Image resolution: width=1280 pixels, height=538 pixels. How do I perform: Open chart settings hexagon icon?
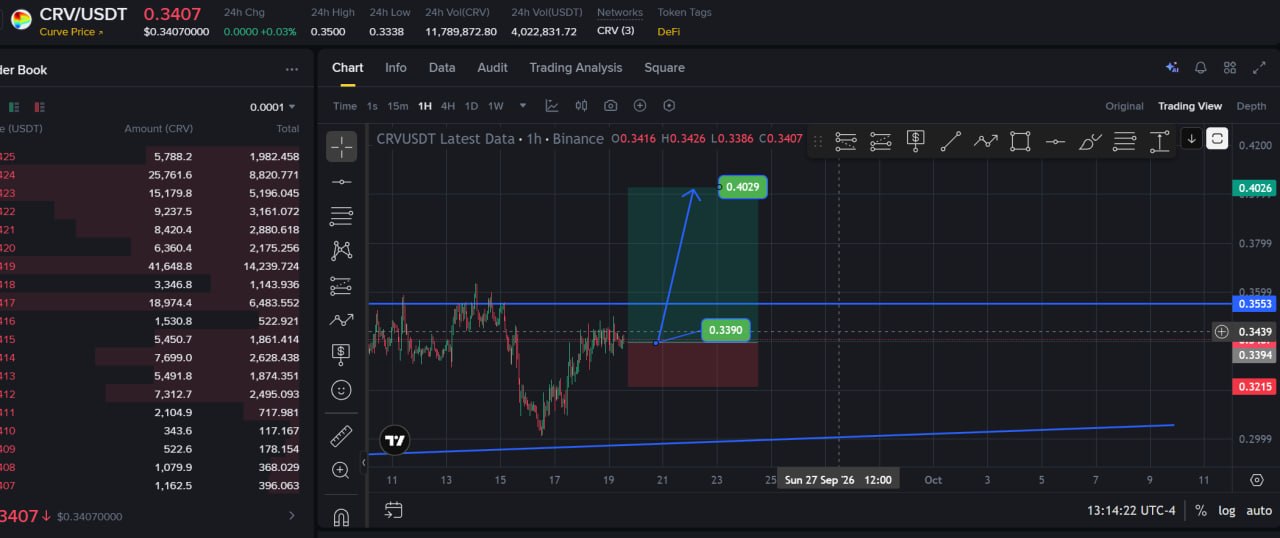669,106
